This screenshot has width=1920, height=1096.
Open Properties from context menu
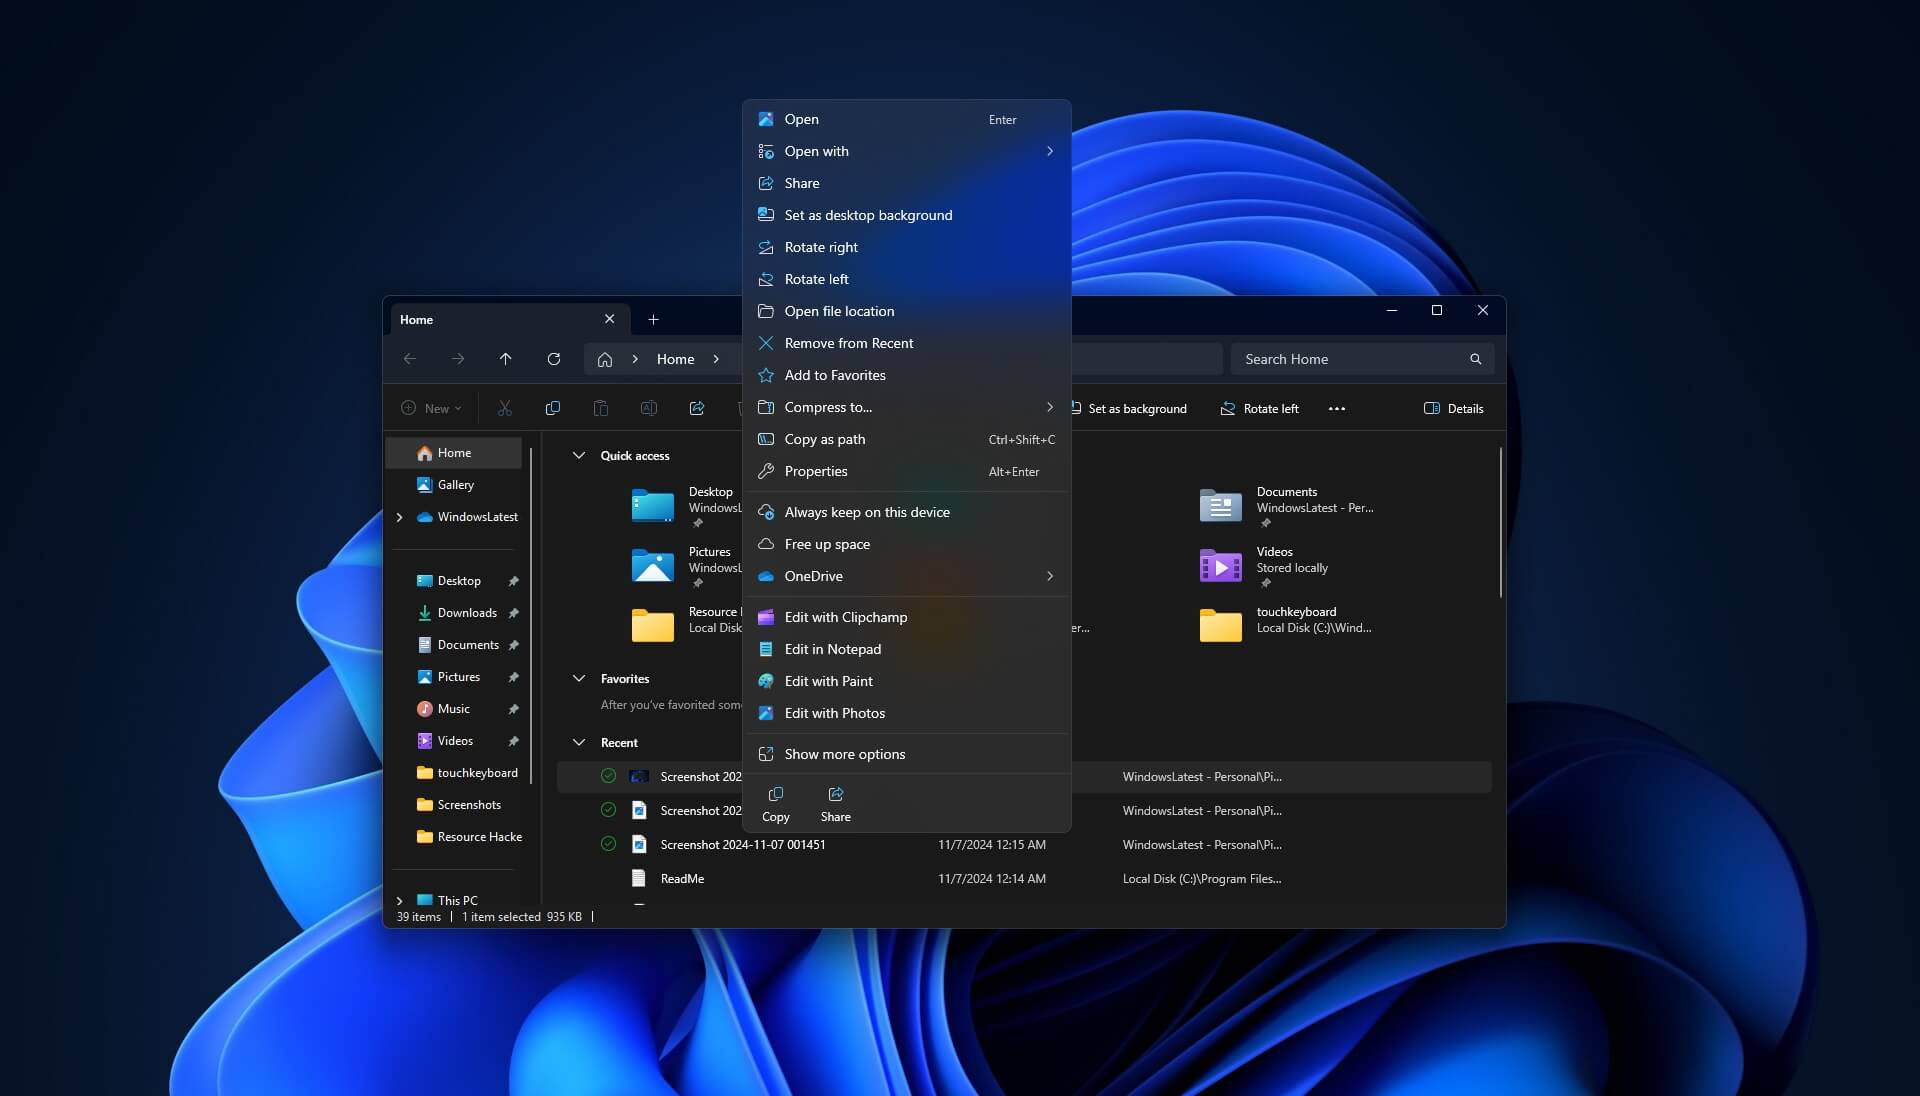tap(907, 471)
